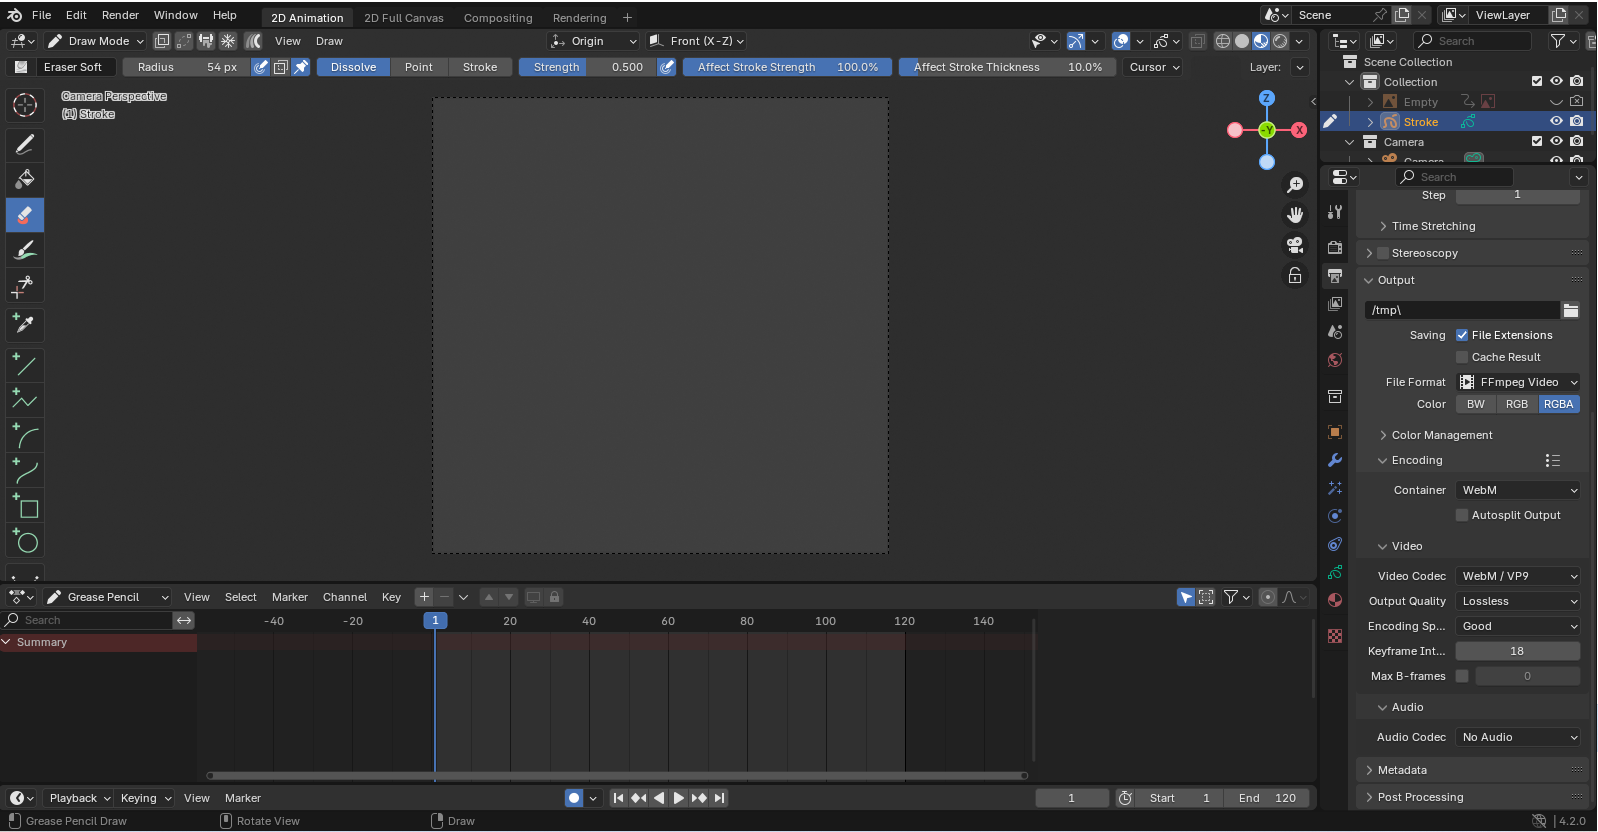Choose the RGB color mode button
The height and width of the screenshot is (832, 1598).
tap(1517, 404)
